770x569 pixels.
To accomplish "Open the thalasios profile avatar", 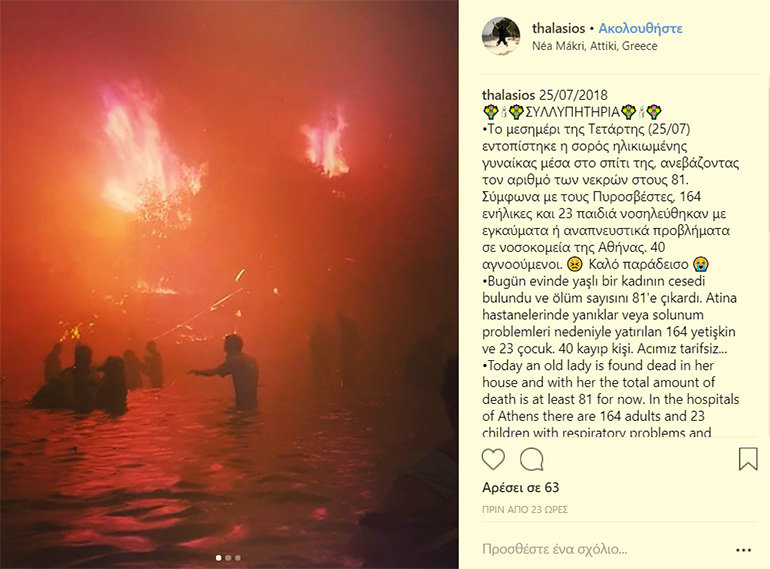I will point(500,36).
